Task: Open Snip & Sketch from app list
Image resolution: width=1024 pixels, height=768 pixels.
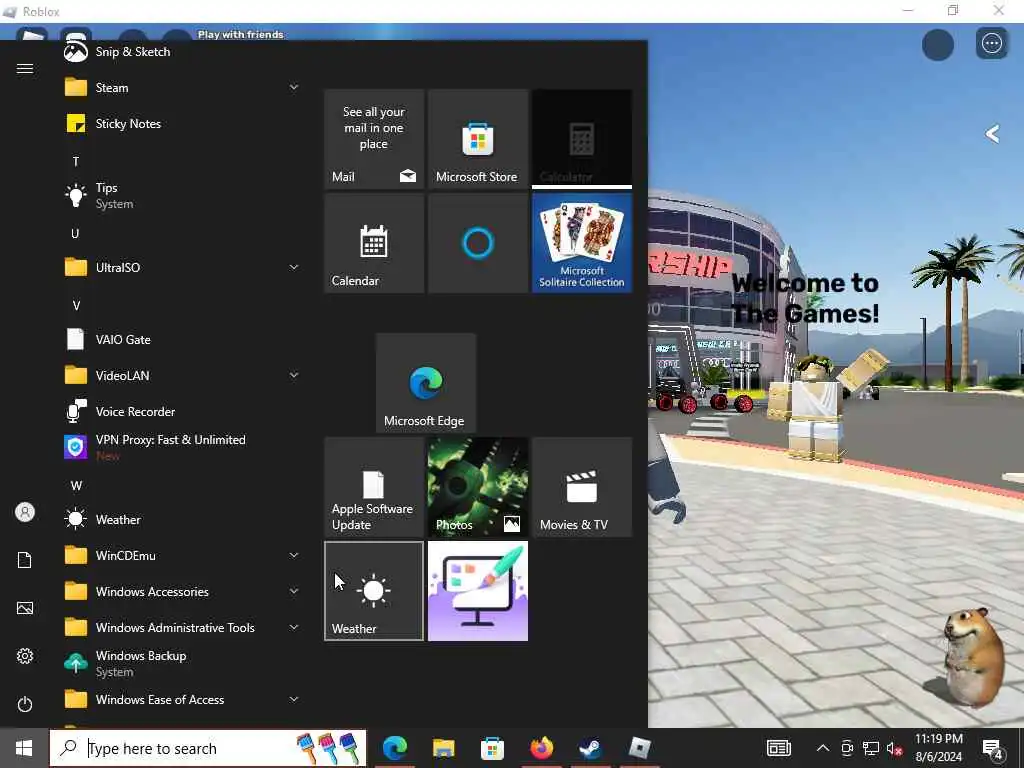Action: click(181, 52)
